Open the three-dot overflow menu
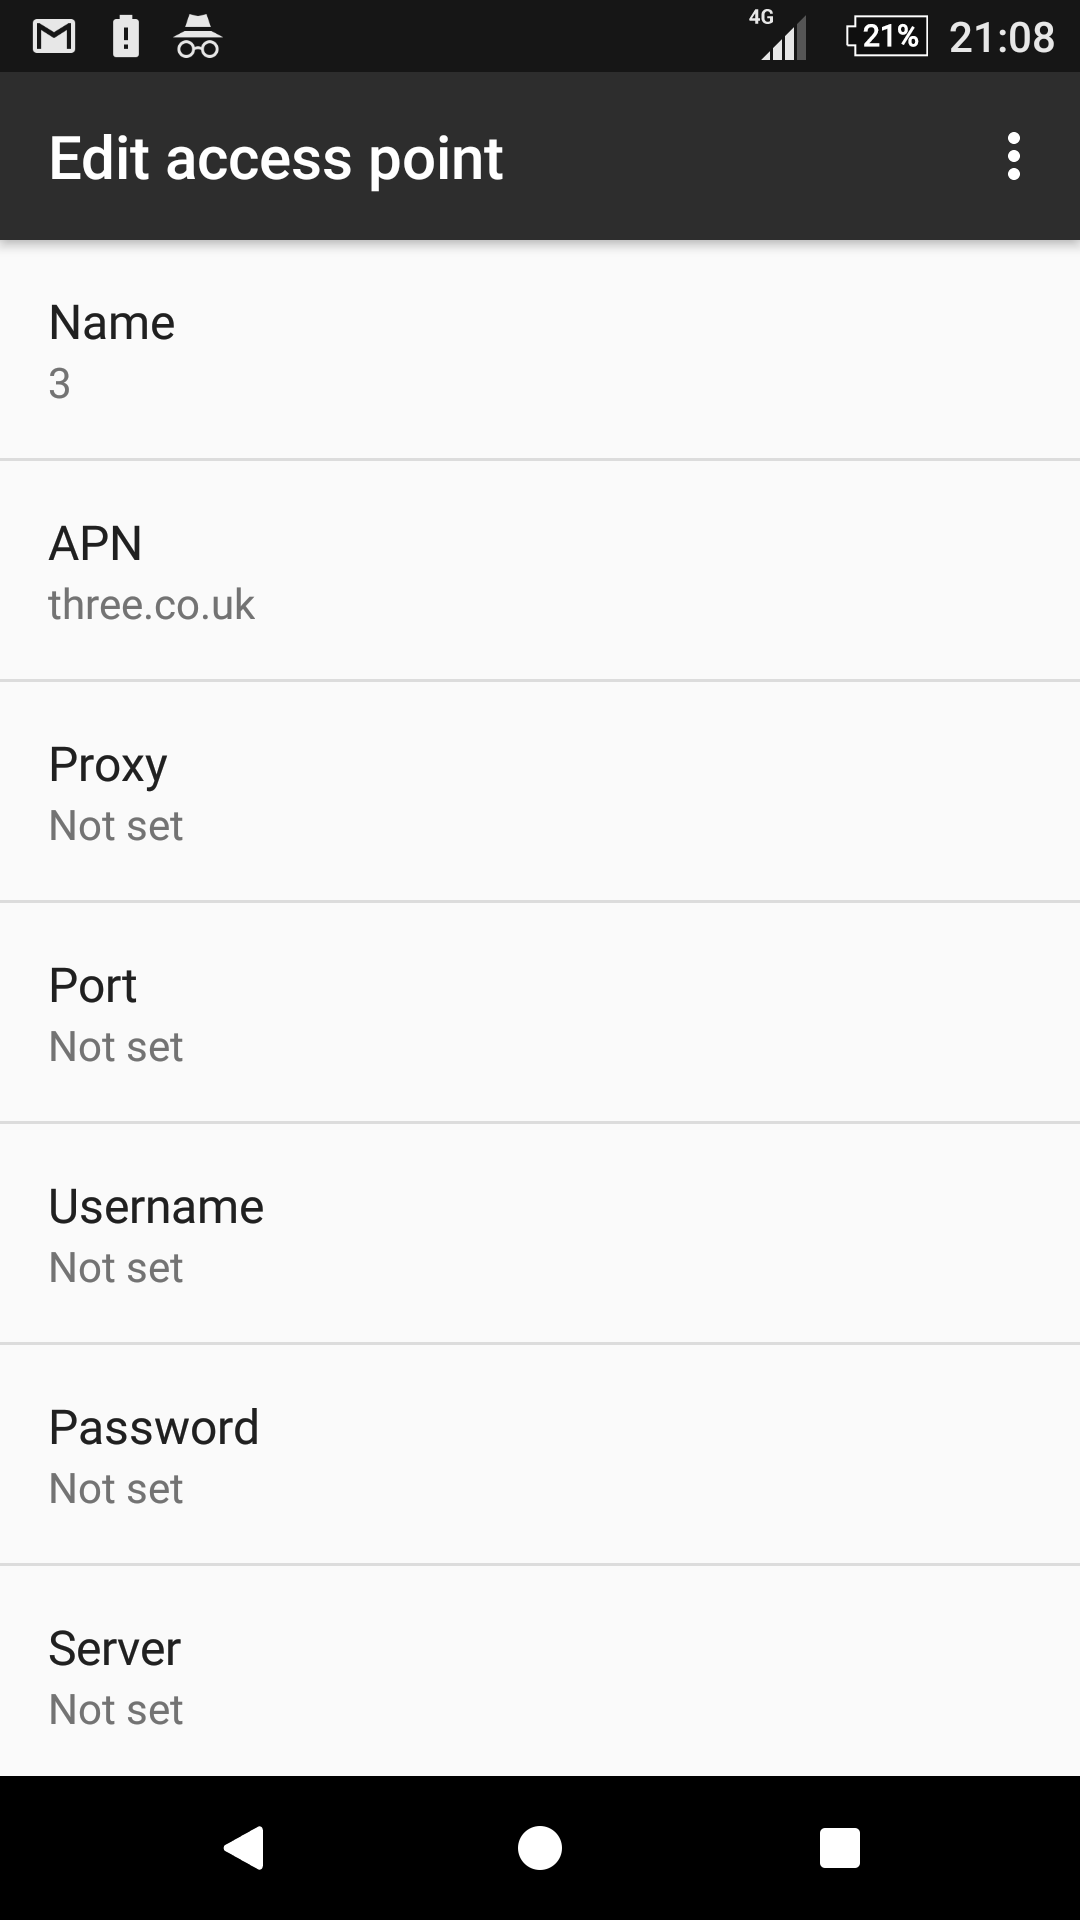 pyautogui.click(x=1014, y=157)
